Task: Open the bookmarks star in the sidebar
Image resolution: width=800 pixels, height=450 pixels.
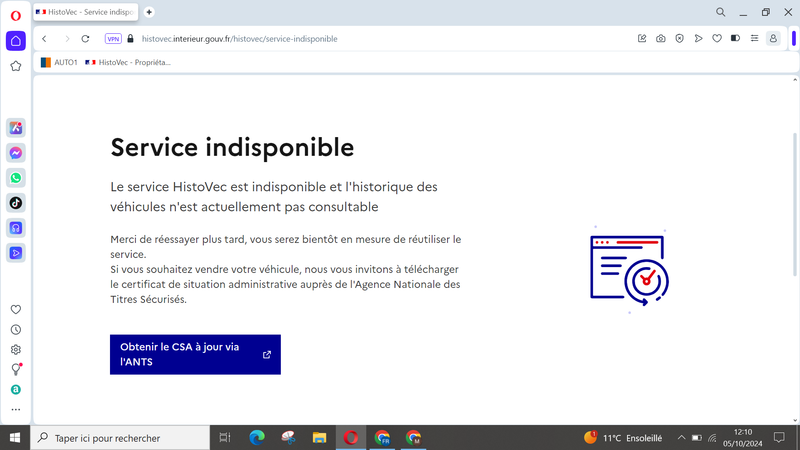Action: coord(16,66)
